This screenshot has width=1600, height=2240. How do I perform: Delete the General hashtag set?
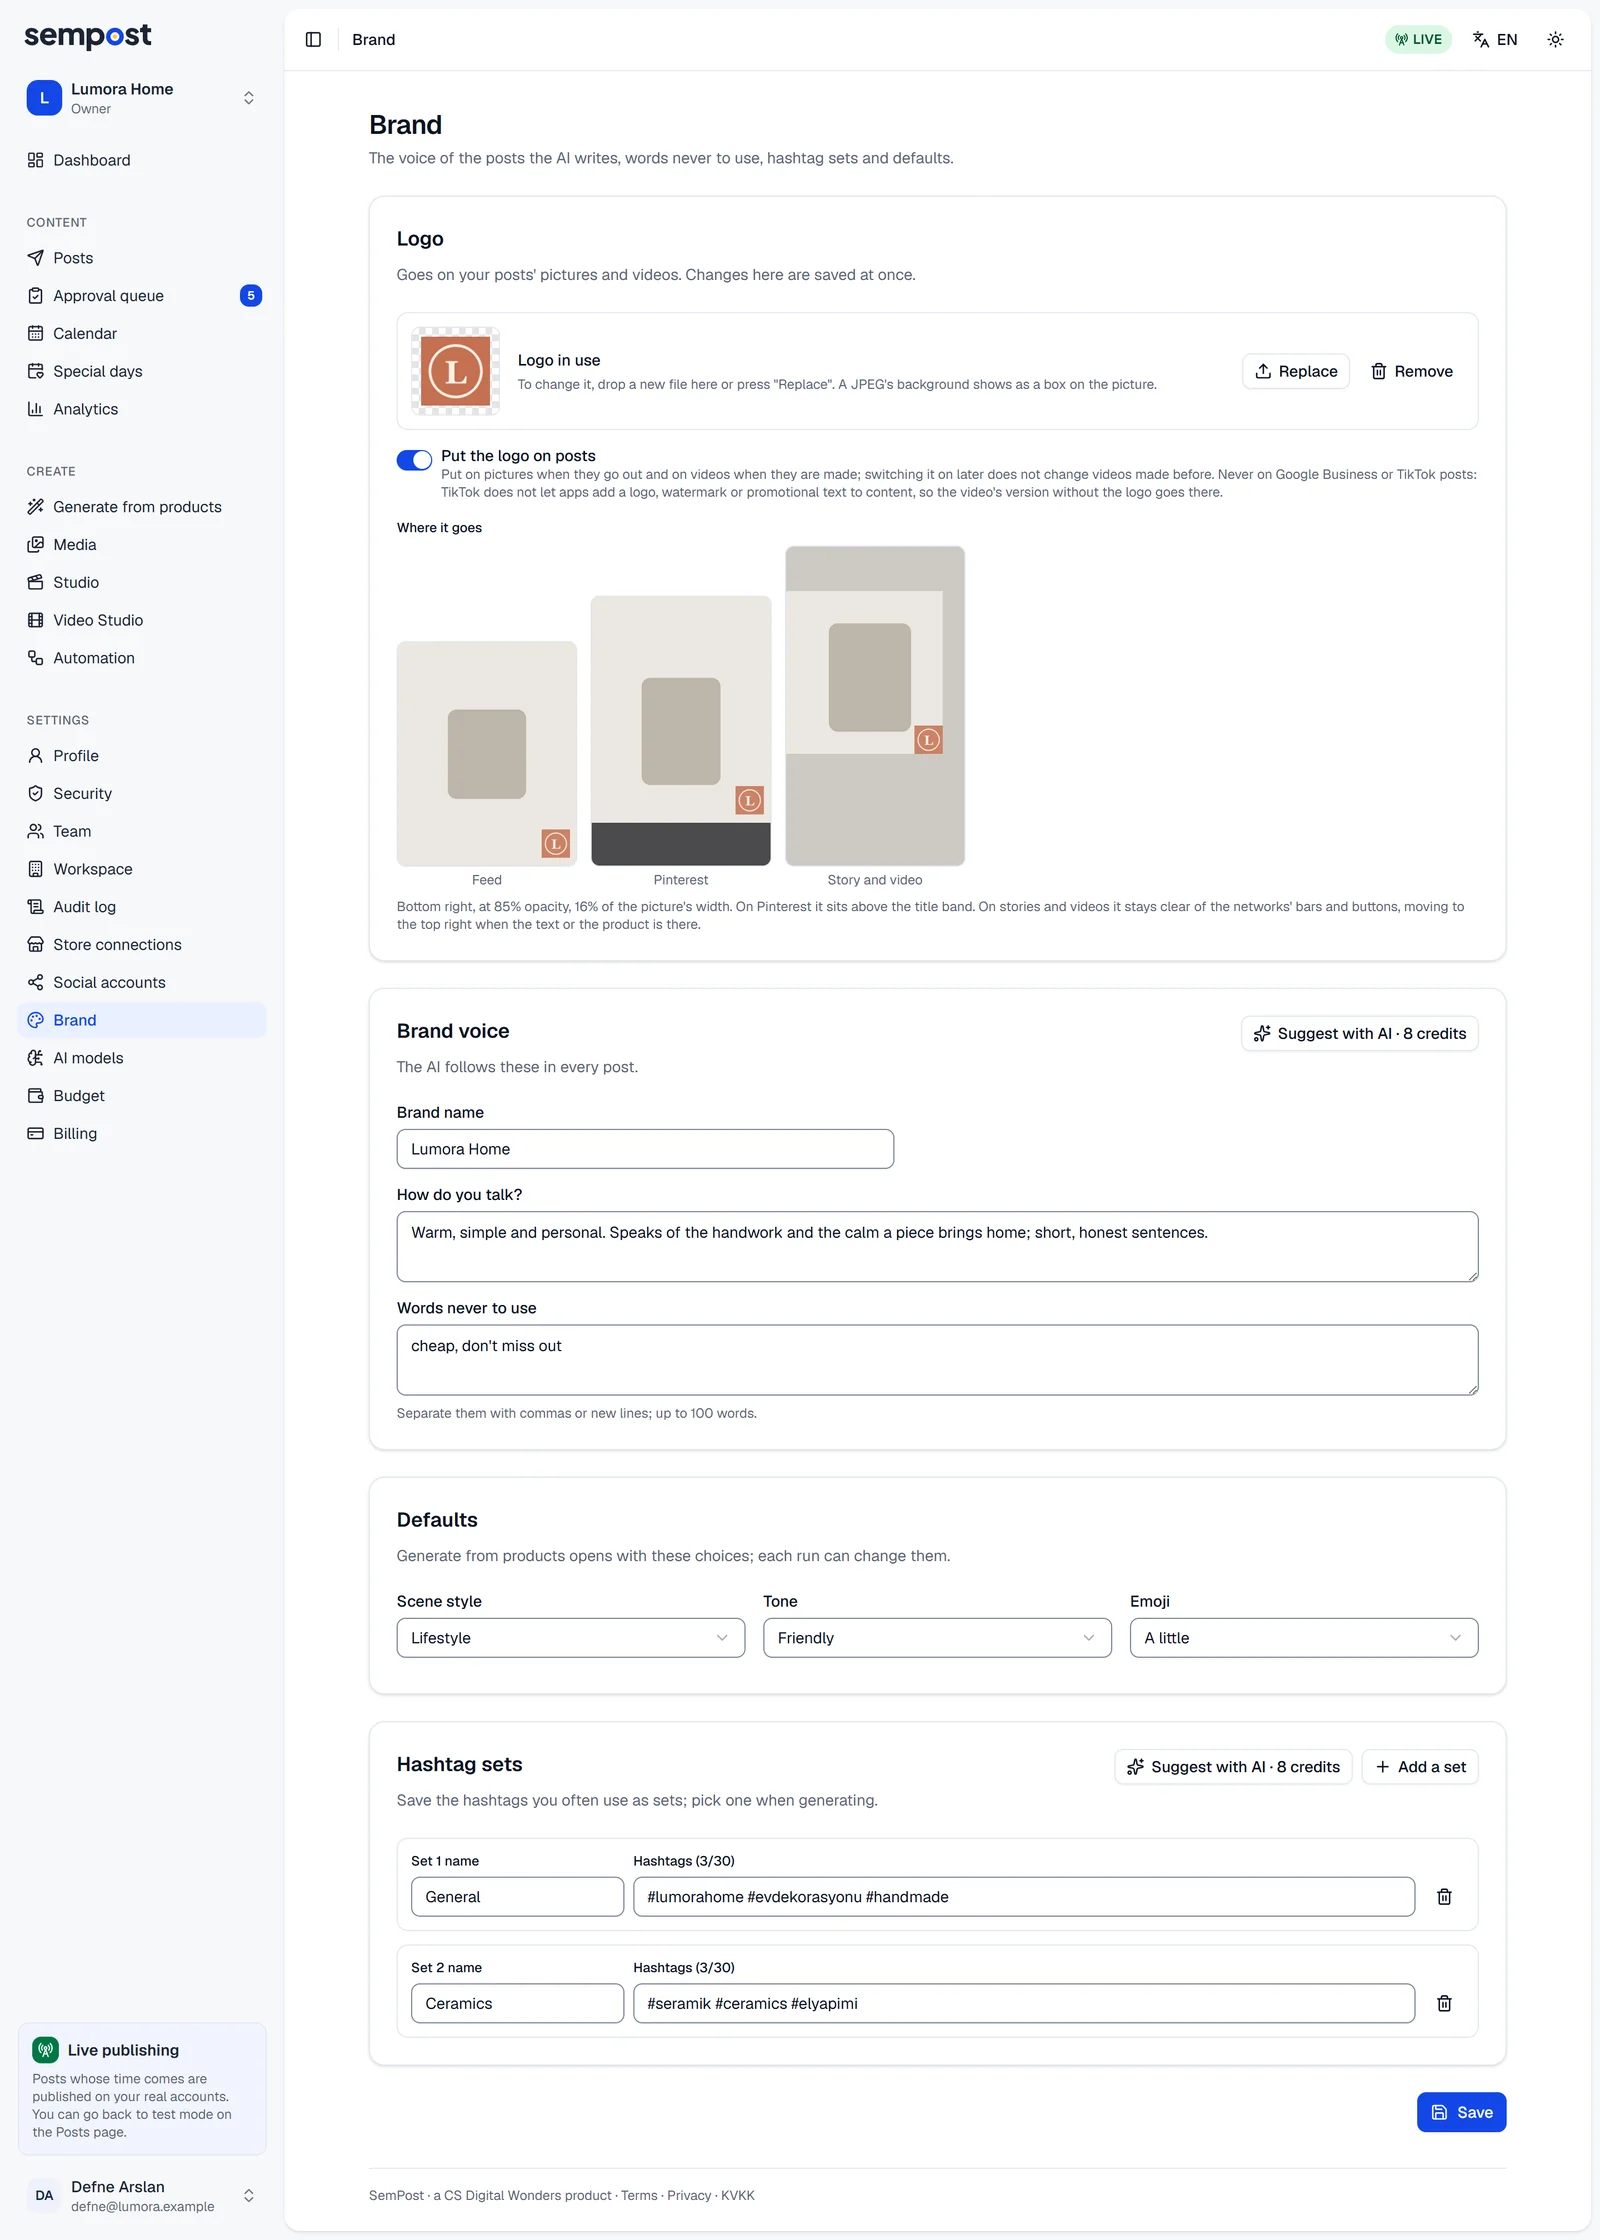point(1444,1896)
